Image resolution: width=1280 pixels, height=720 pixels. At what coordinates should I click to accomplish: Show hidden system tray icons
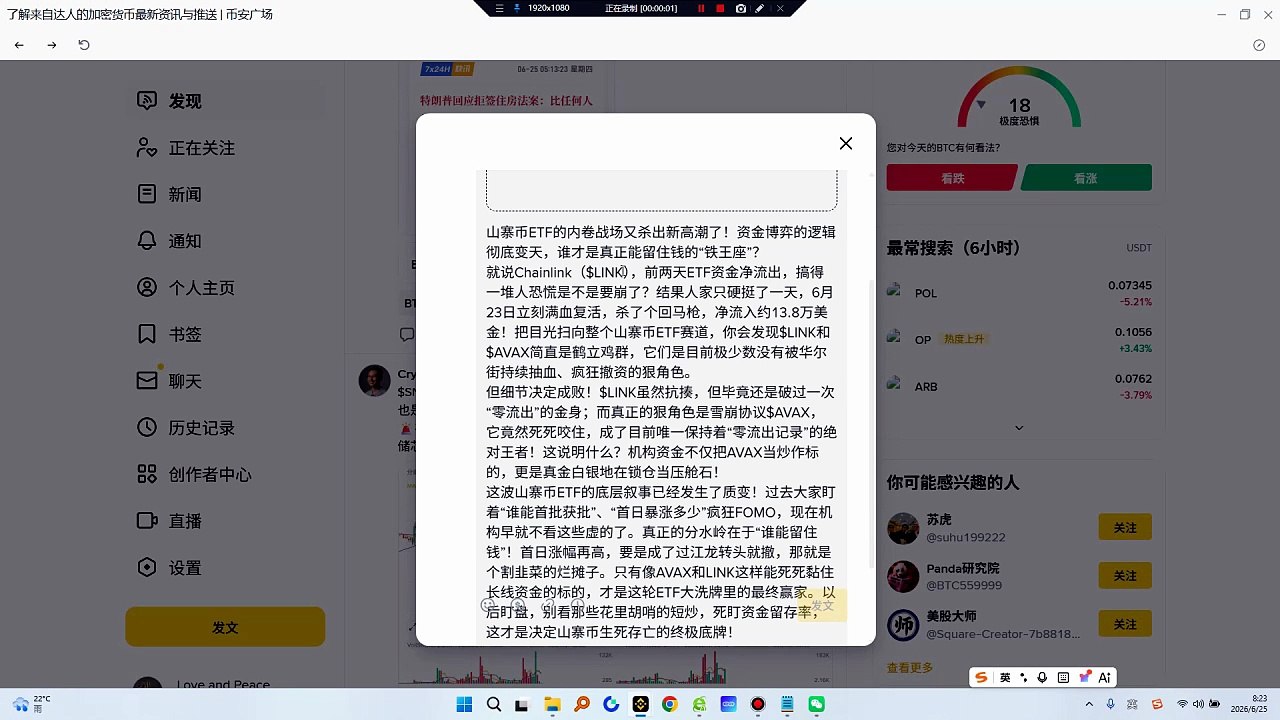point(1089,704)
